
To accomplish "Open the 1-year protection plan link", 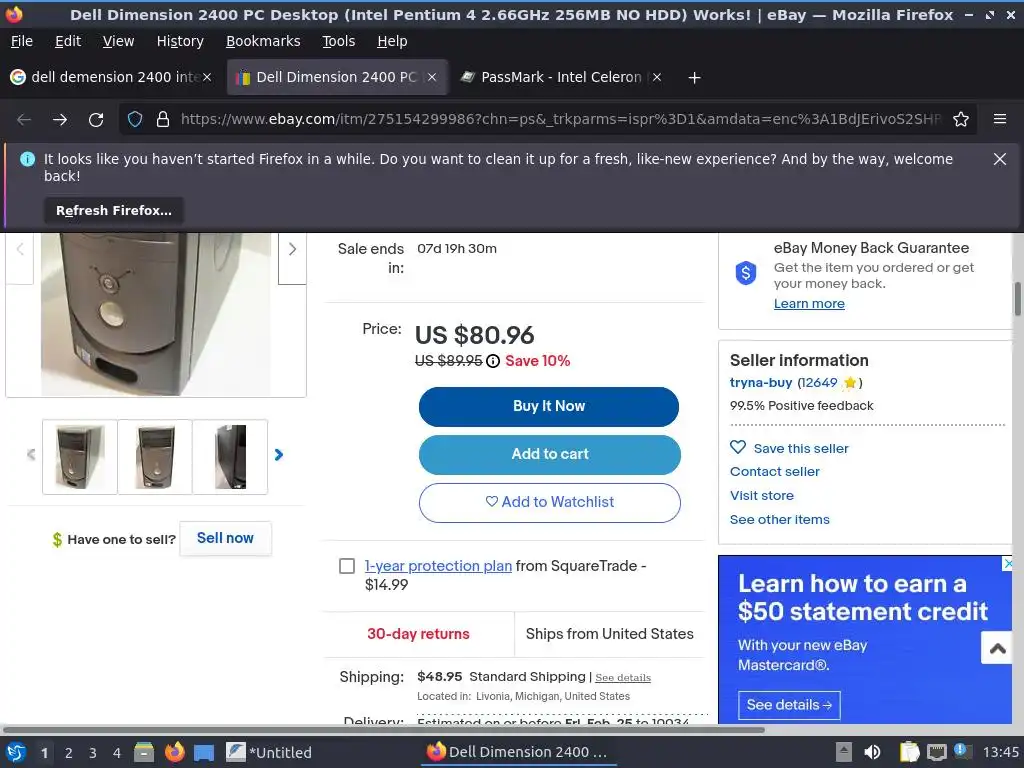I will coord(438,566).
